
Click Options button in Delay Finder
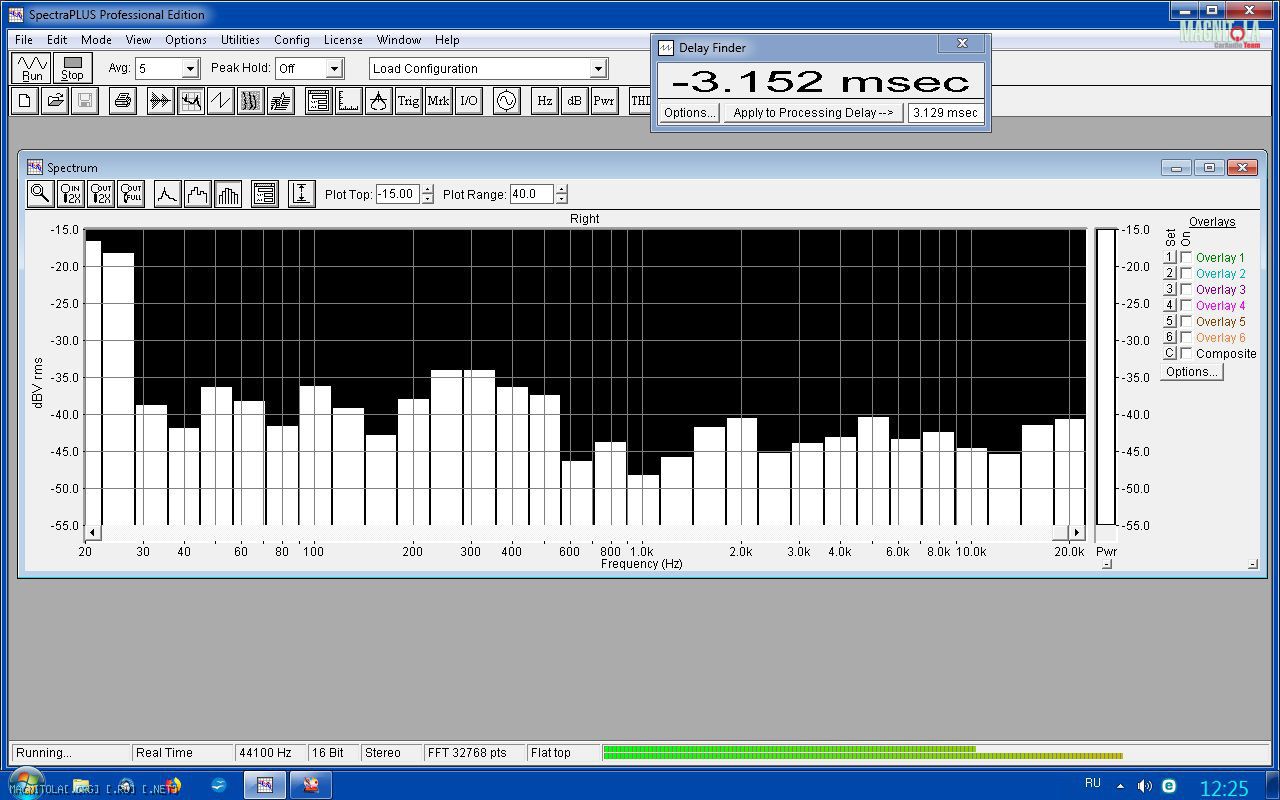689,113
